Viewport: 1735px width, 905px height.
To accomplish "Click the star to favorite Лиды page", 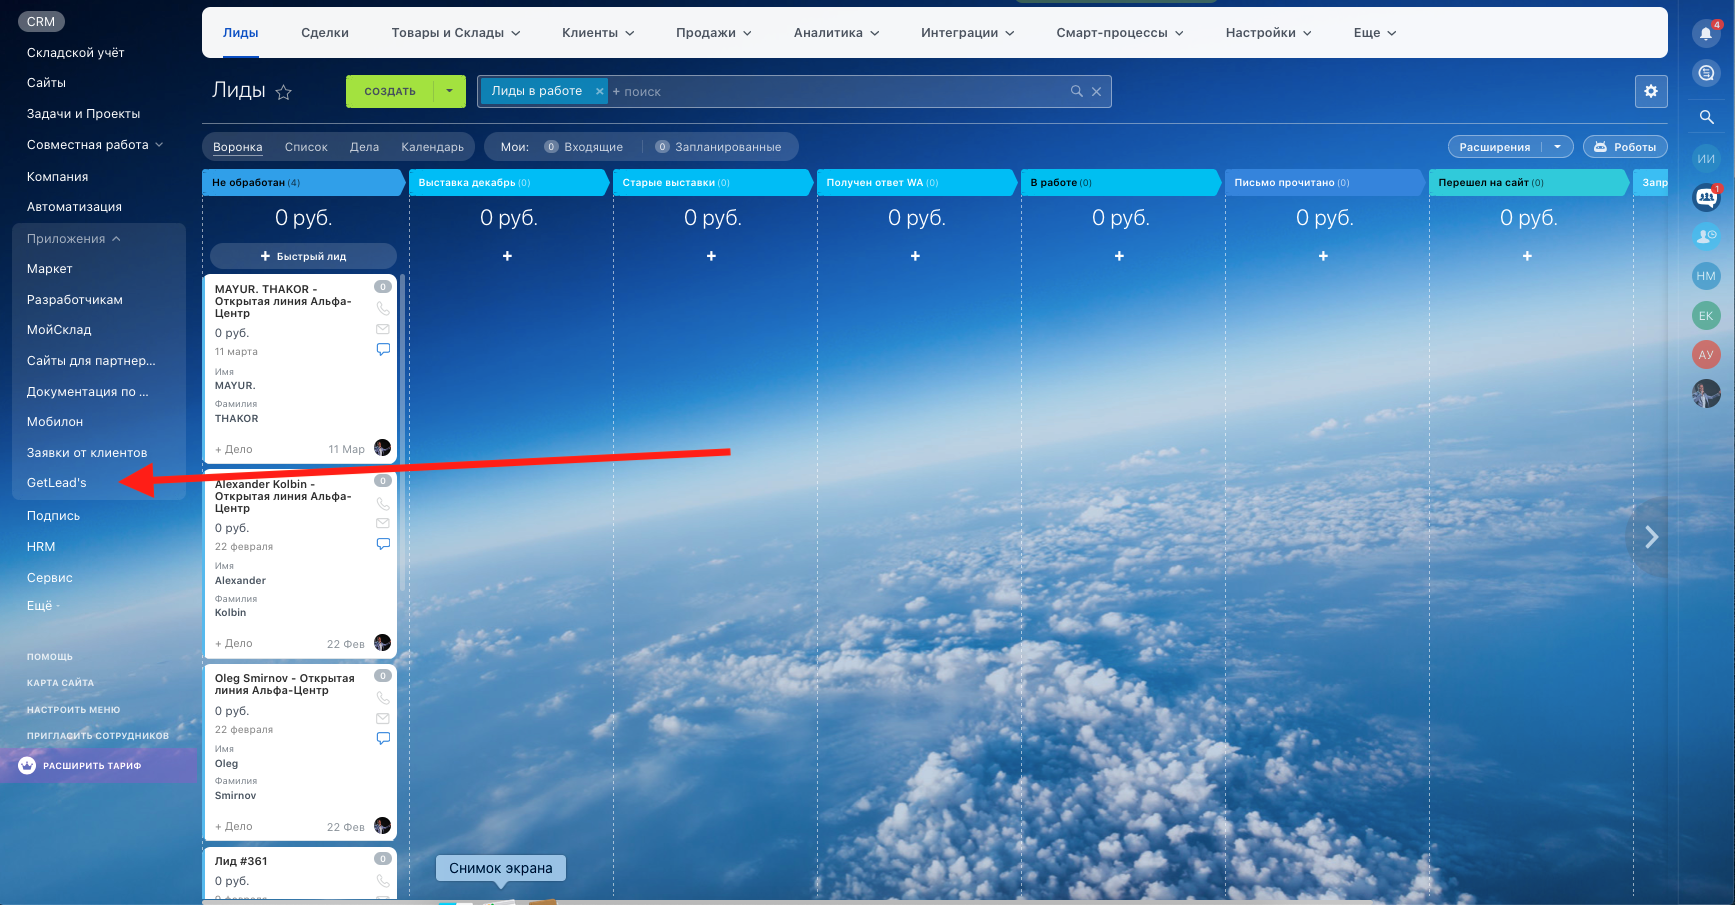I will [x=284, y=93].
